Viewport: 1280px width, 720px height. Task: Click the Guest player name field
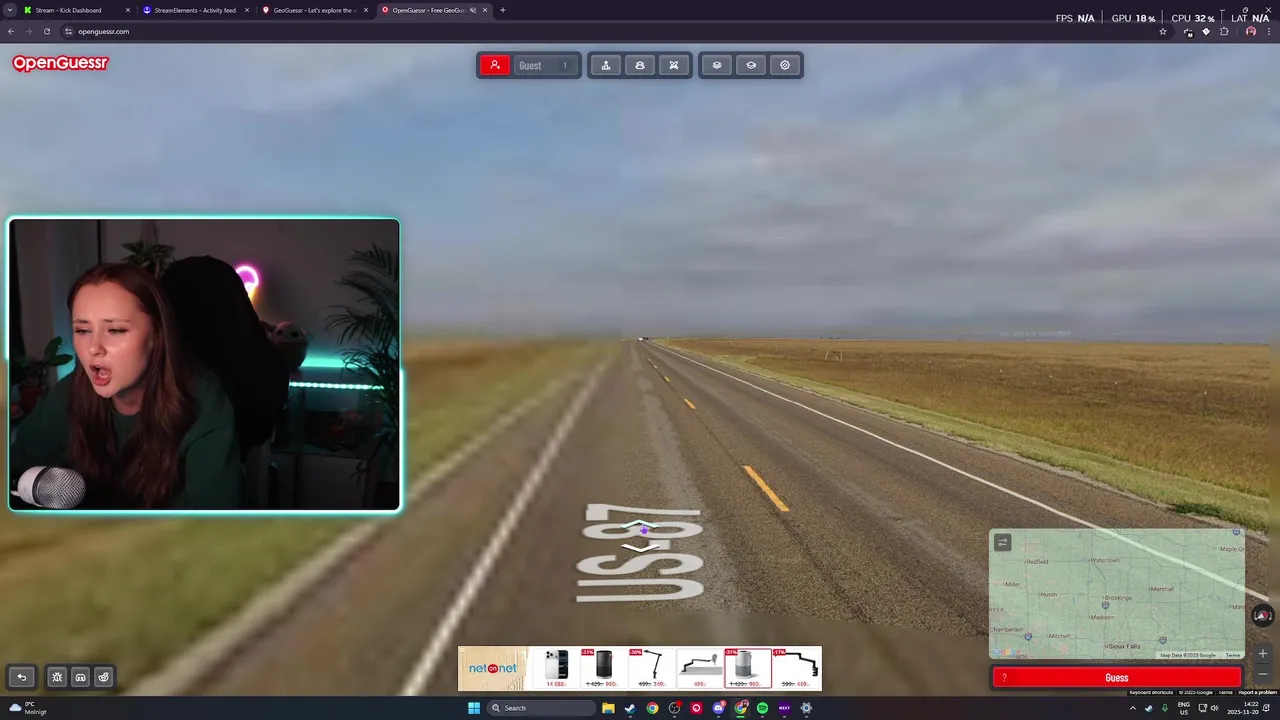pos(544,65)
